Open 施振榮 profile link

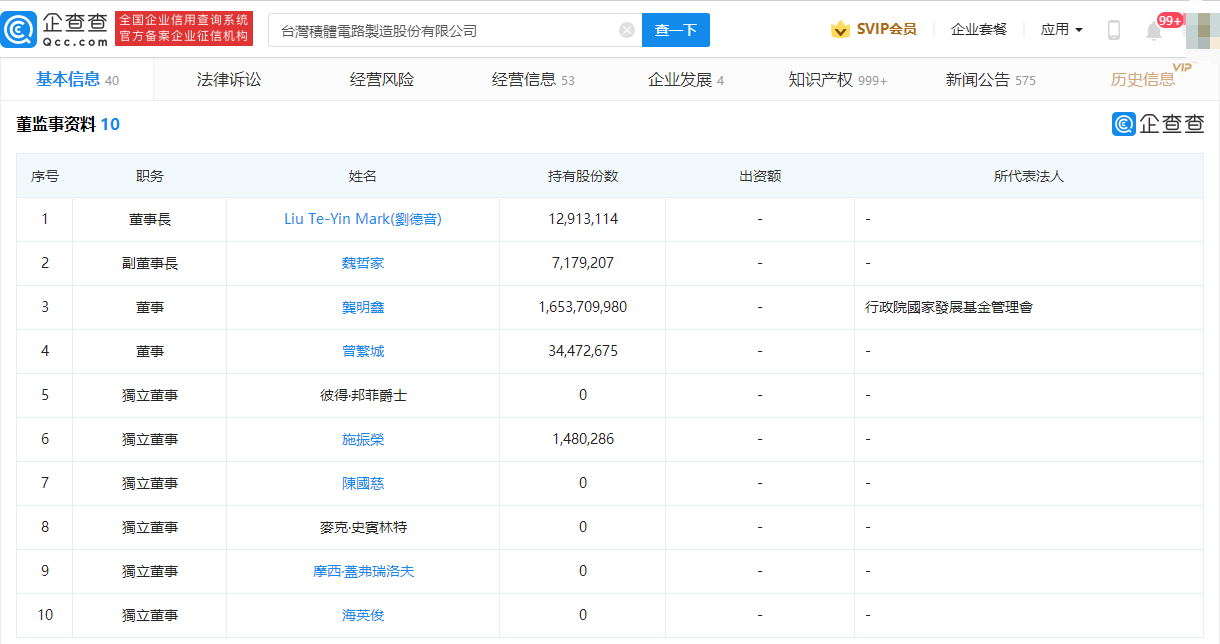[363, 439]
